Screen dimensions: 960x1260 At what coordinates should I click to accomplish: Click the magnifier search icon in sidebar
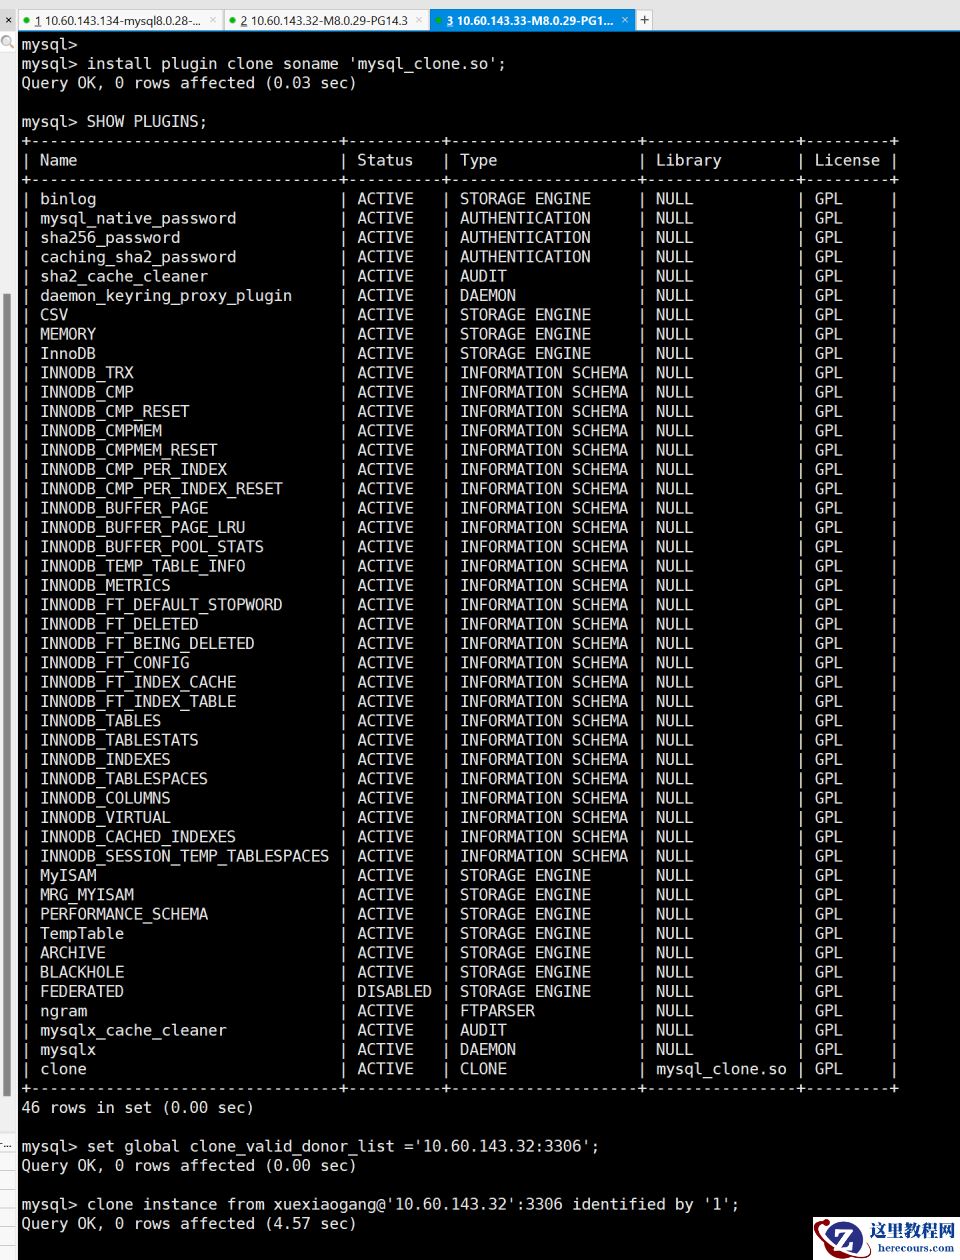(8, 42)
